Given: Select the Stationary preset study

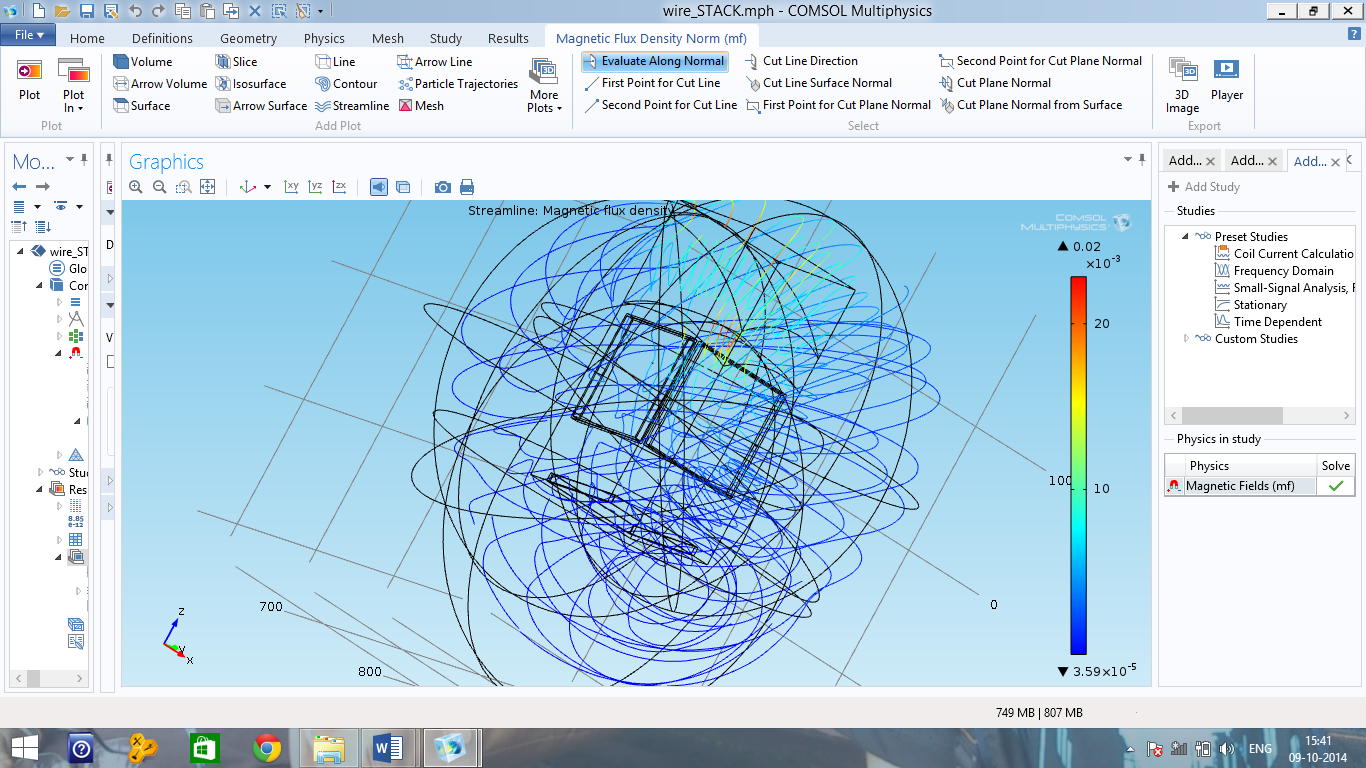Looking at the screenshot, I should pos(1260,305).
